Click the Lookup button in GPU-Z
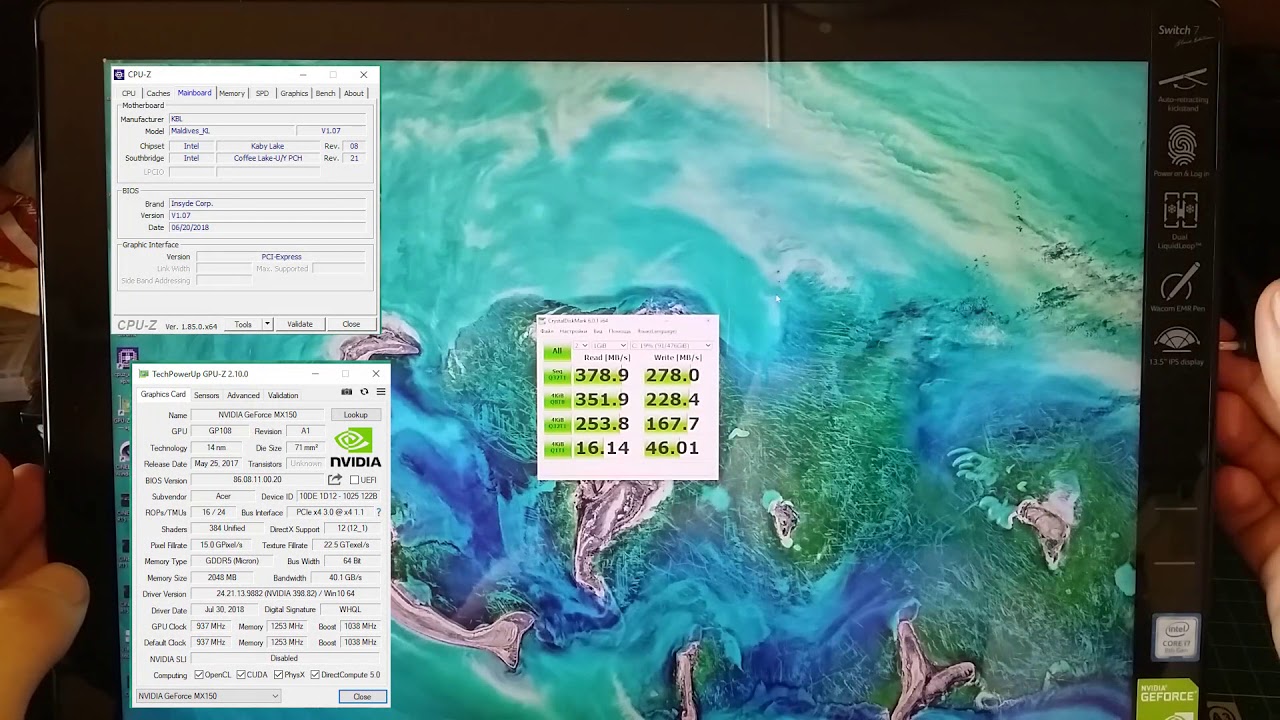Viewport: 1280px width, 720px height. pos(356,415)
